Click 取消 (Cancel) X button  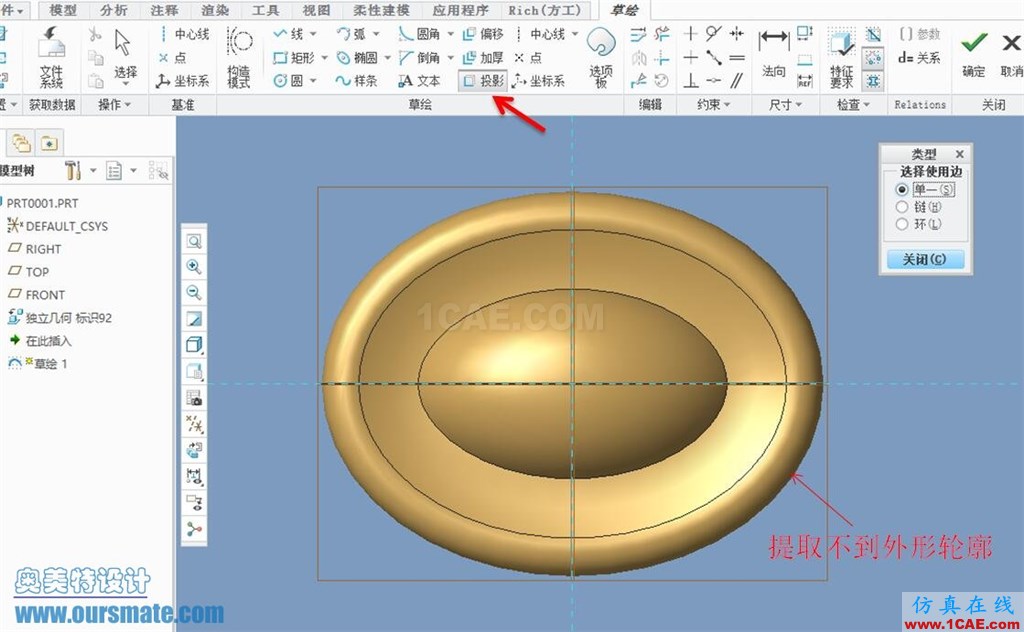click(1011, 55)
